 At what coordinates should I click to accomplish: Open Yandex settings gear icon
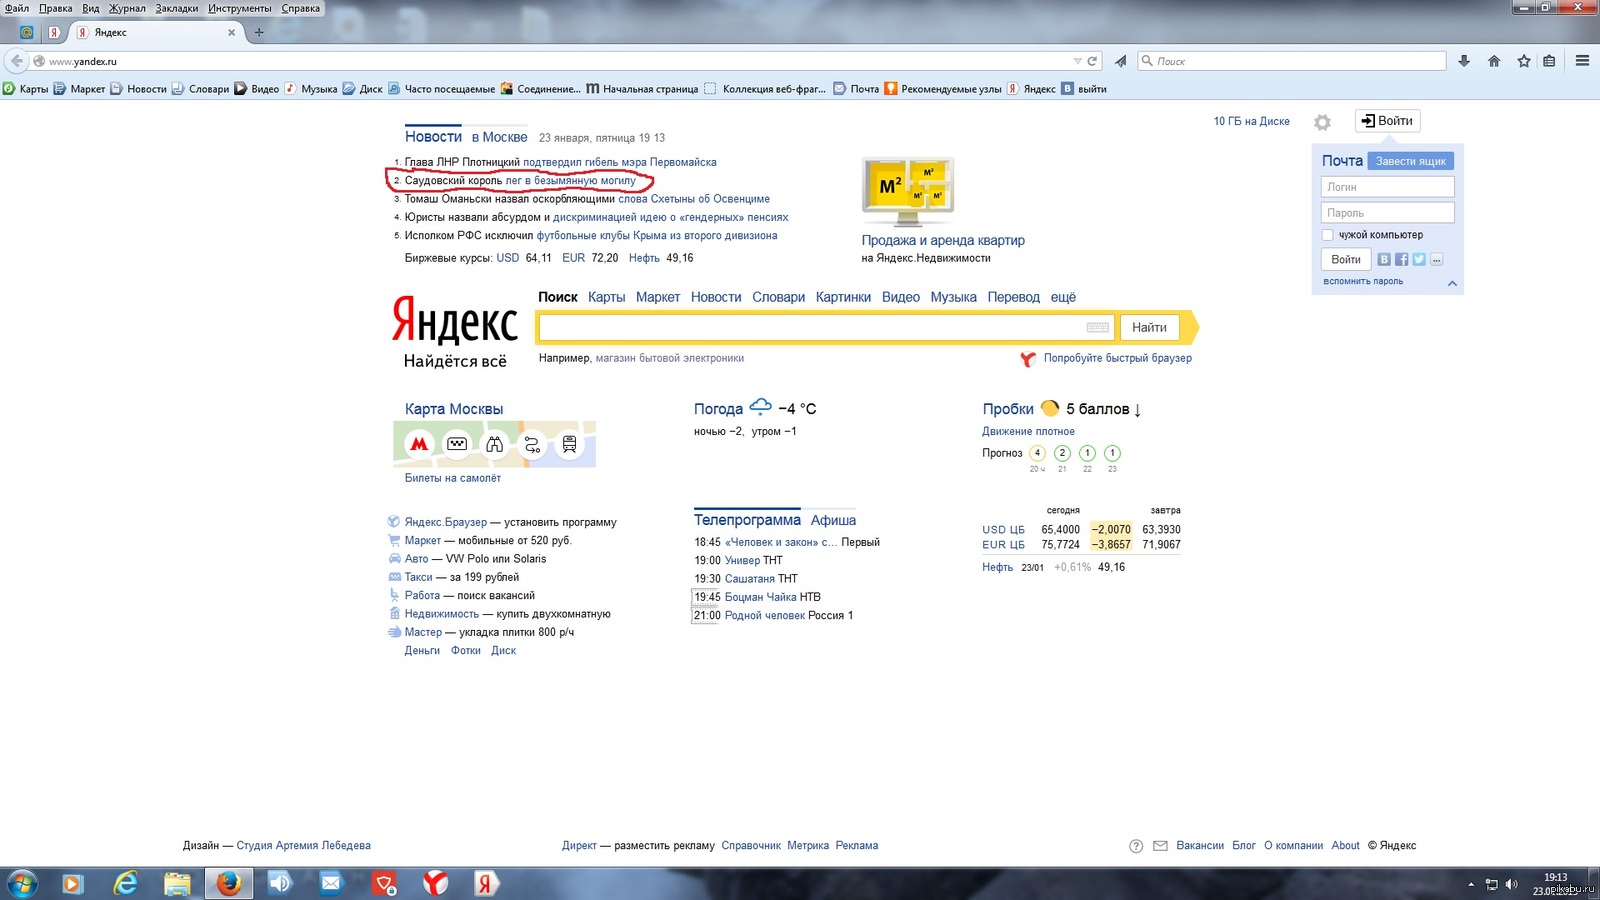point(1322,122)
